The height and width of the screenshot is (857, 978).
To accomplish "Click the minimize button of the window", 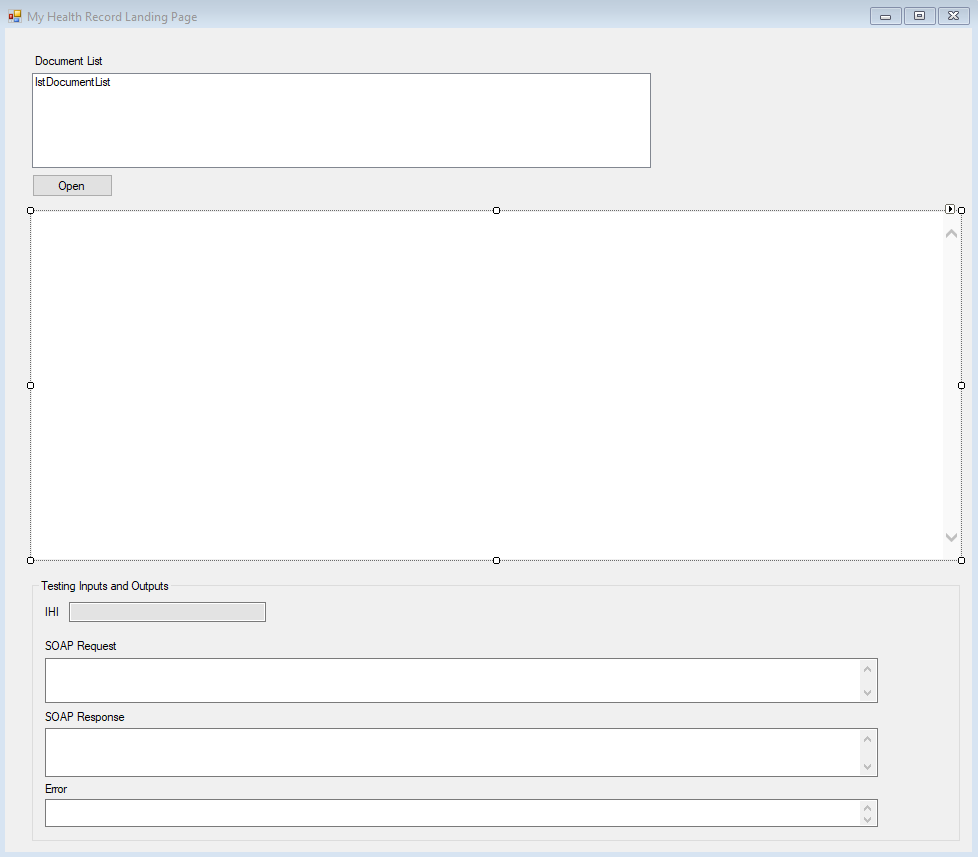I will coord(884,16).
